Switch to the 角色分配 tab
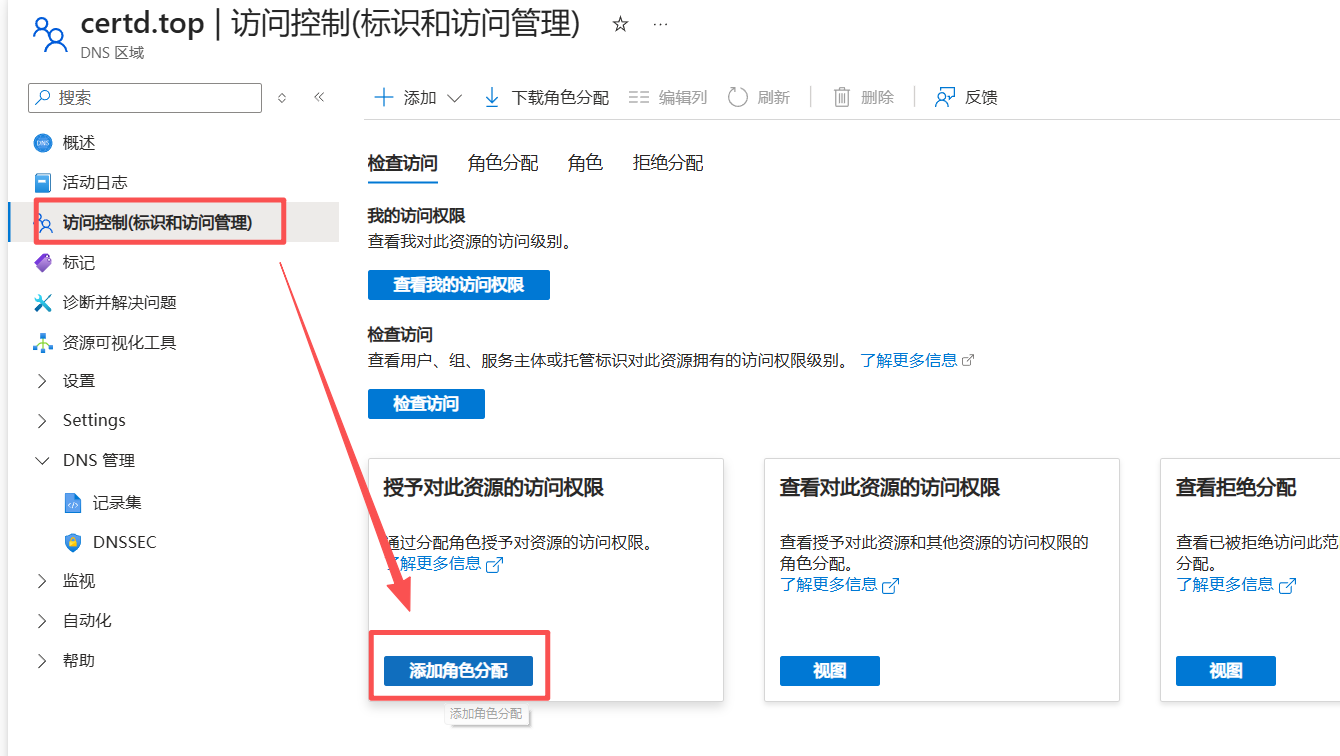Image resolution: width=1340 pixels, height=756 pixels. click(503, 163)
